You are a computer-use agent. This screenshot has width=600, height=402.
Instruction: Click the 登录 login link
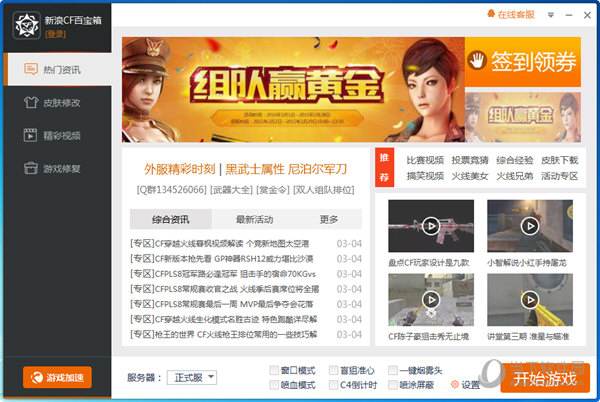point(55,34)
